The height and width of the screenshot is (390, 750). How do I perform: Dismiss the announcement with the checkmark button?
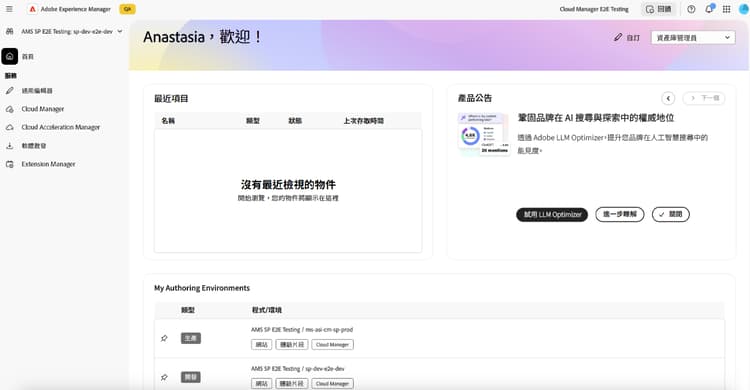point(671,214)
